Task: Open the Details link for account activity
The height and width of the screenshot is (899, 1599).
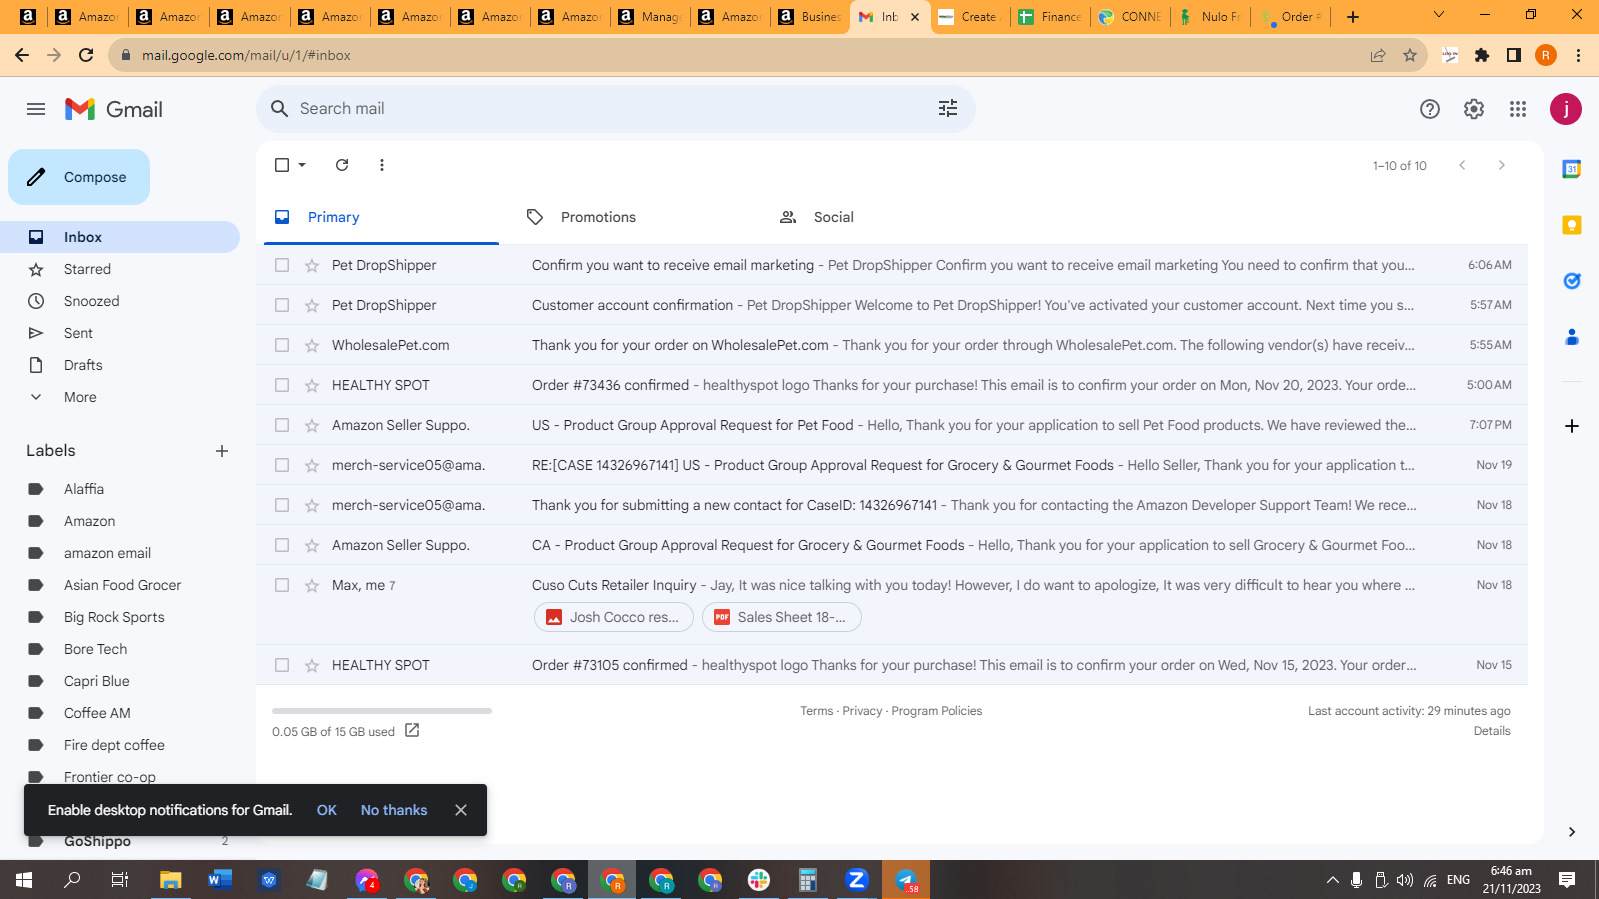Action: click(1492, 731)
